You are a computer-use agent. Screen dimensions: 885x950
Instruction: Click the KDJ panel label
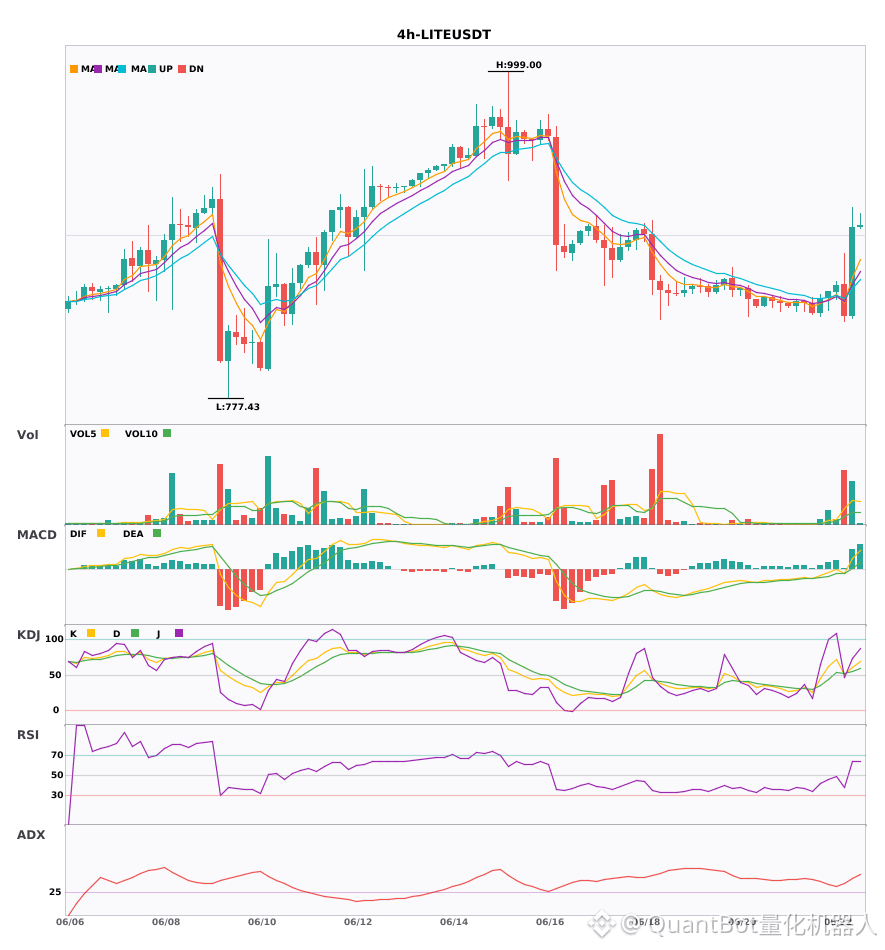[x=28, y=635]
